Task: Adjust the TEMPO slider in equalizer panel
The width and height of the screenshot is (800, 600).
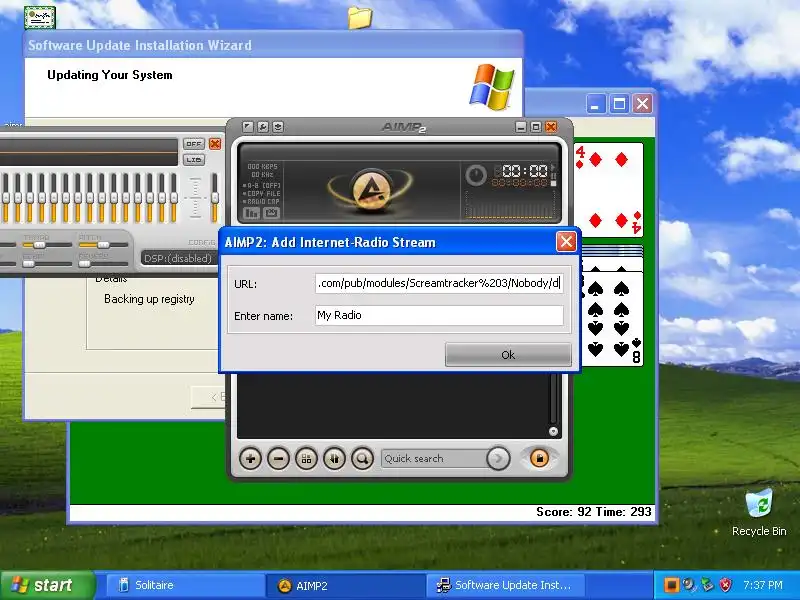Action: [x=47, y=245]
